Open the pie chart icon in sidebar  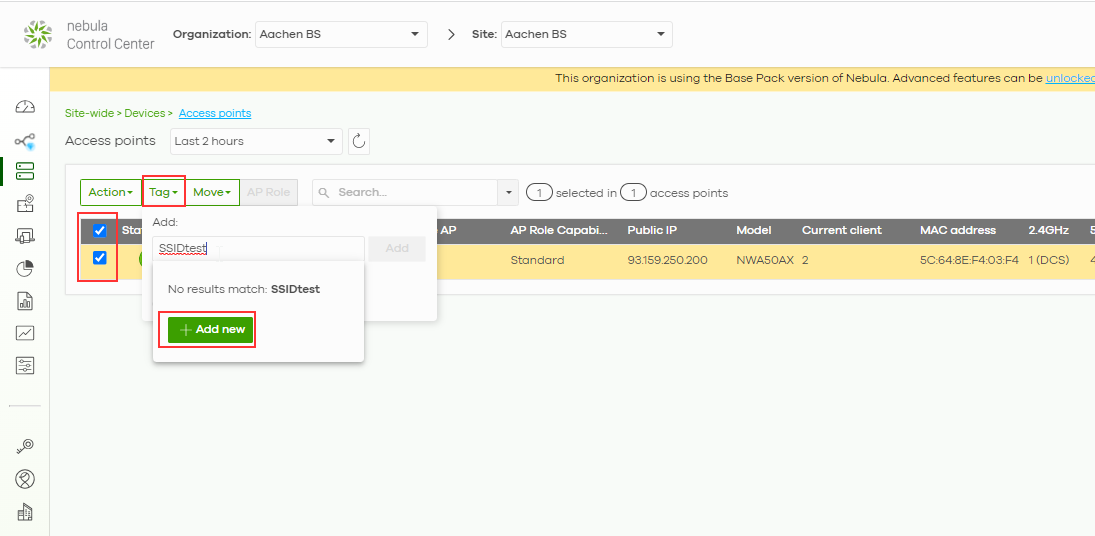point(25,268)
